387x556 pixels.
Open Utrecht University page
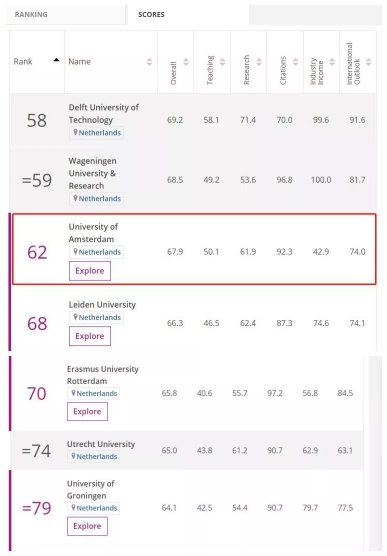[101, 444]
